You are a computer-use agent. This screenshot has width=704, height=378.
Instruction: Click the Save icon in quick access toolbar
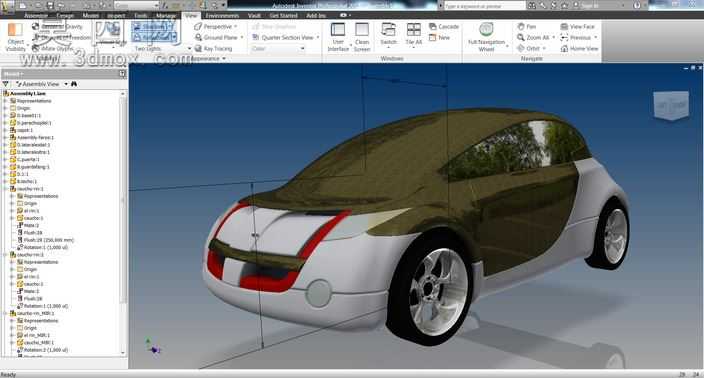click(x=50, y=5)
